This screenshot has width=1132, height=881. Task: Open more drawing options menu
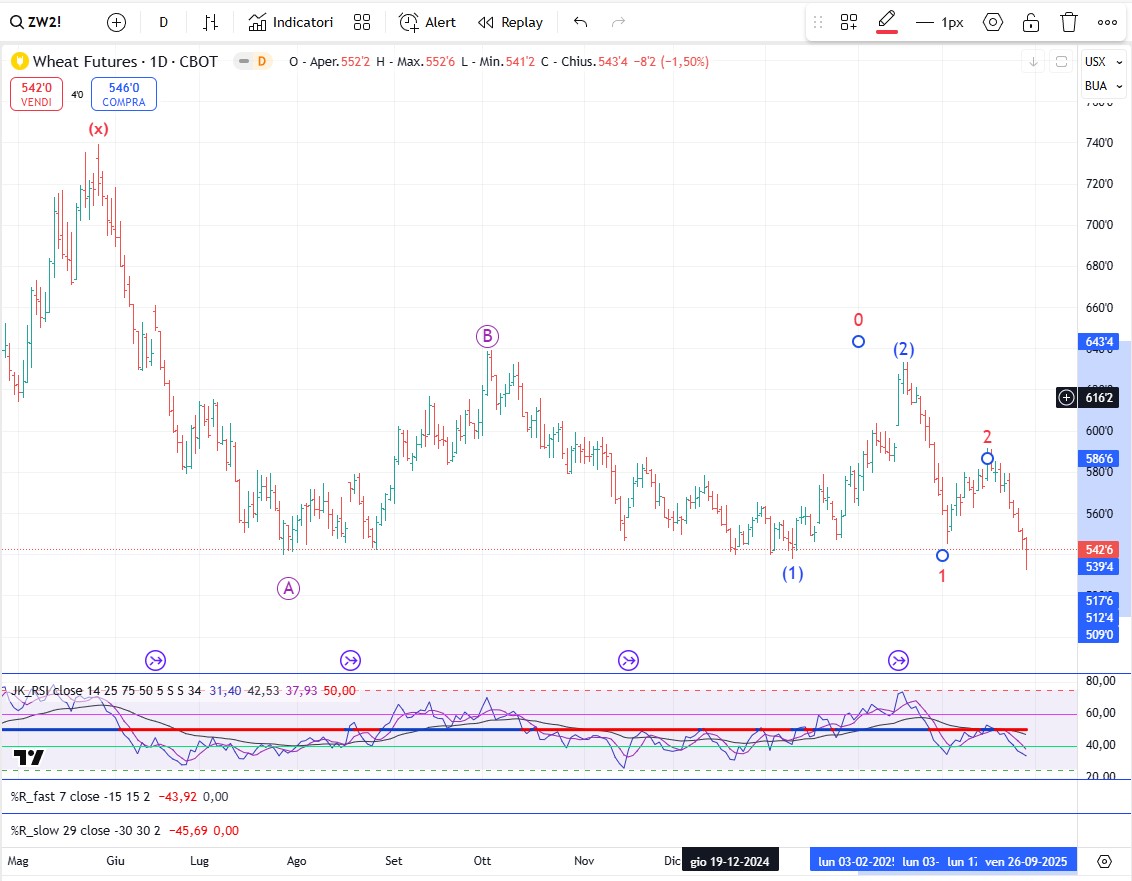(x=1107, y=22)
